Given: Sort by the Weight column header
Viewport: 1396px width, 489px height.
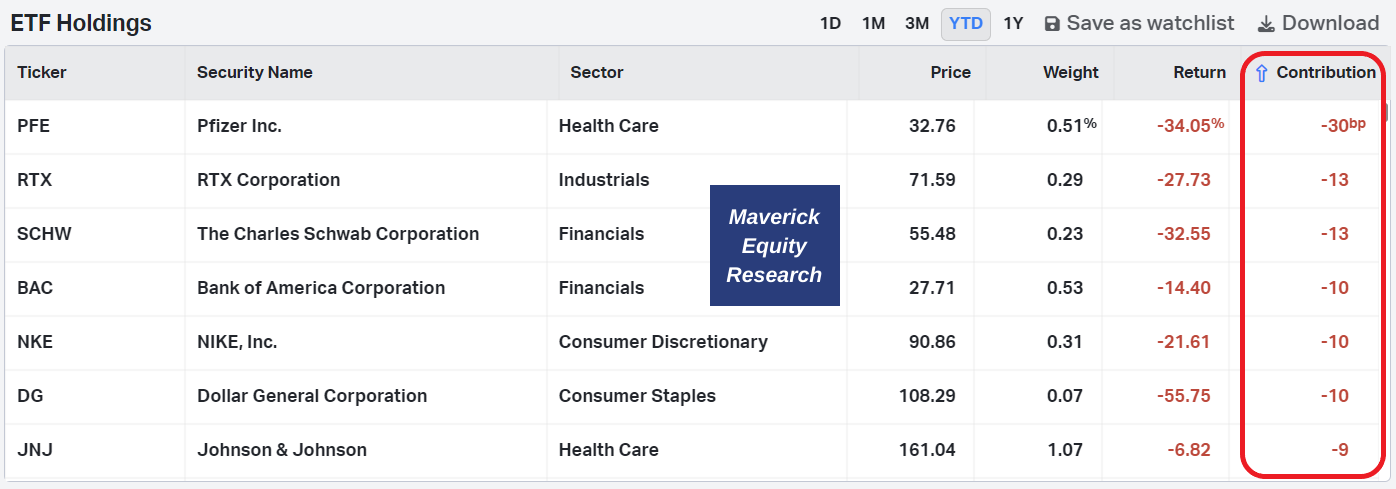Looking at the screenshot, I should point(1071,72).
